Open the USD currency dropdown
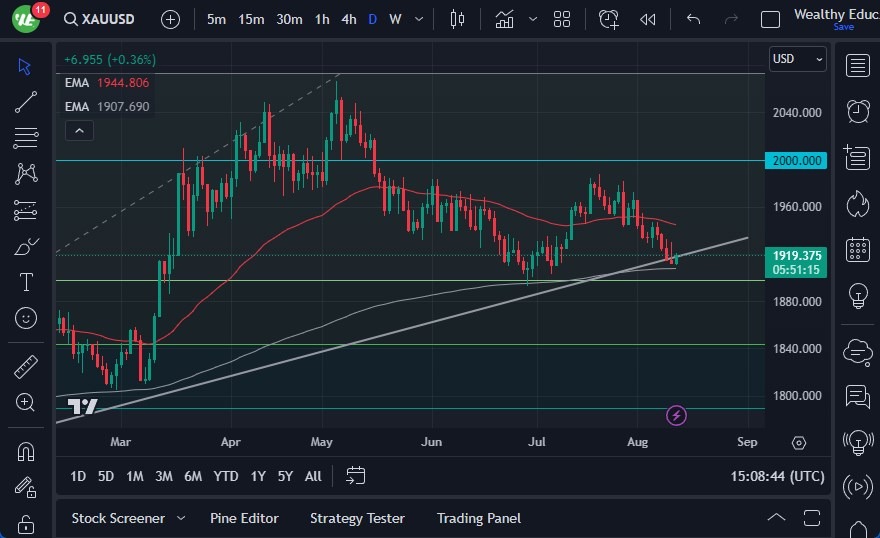The image size is (880, 538). (797, 59)
